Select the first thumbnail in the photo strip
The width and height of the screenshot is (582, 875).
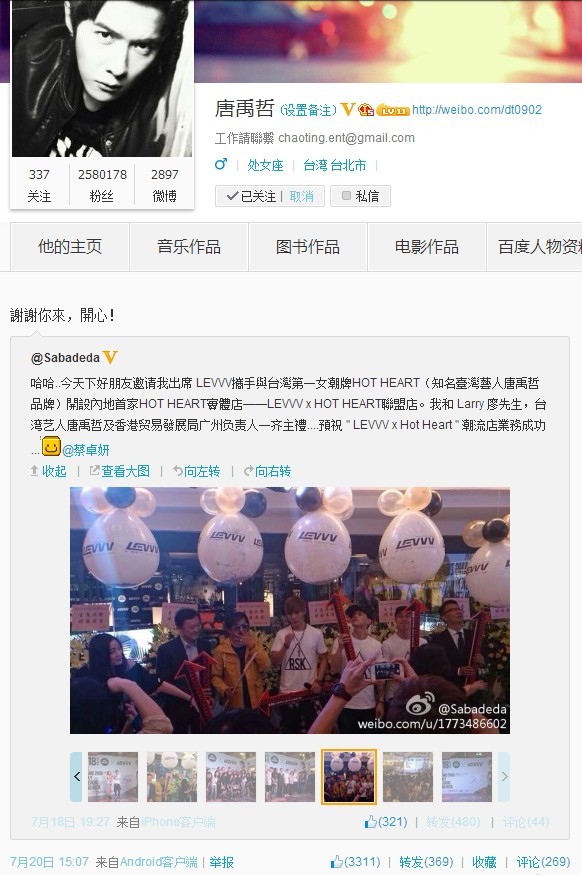point(113,776)
